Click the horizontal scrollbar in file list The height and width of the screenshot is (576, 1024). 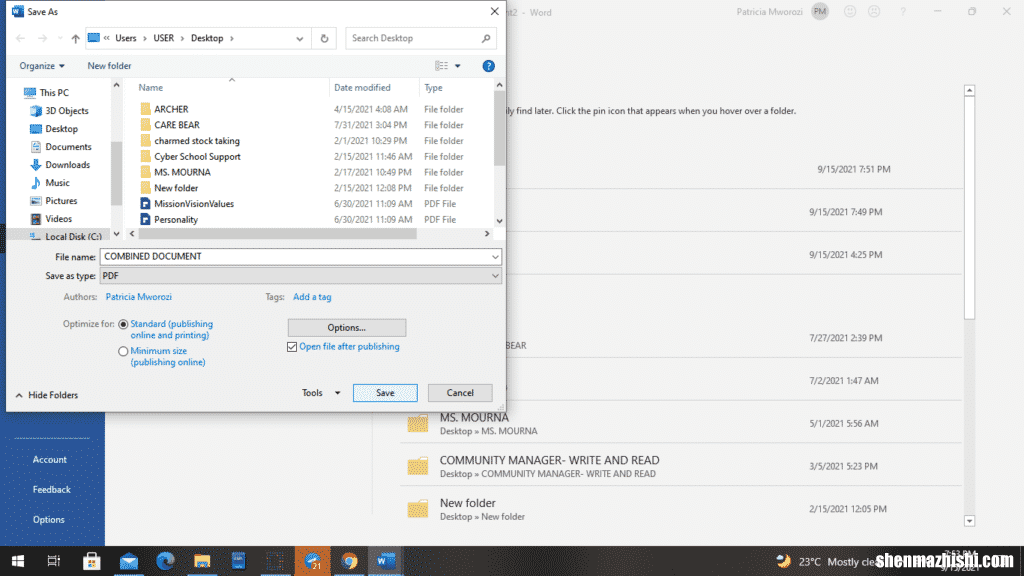pos(278,234)
